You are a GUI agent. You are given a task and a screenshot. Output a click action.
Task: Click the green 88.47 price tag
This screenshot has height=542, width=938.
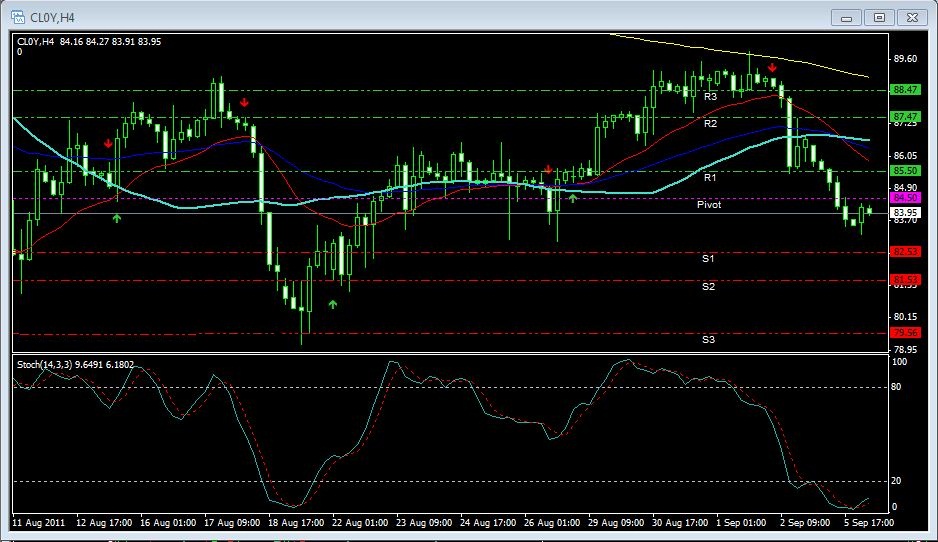pos(905,90)
